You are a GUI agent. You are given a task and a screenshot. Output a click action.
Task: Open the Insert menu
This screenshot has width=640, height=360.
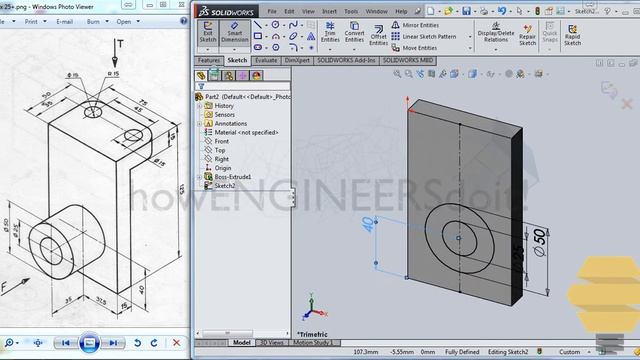(329, 11)
